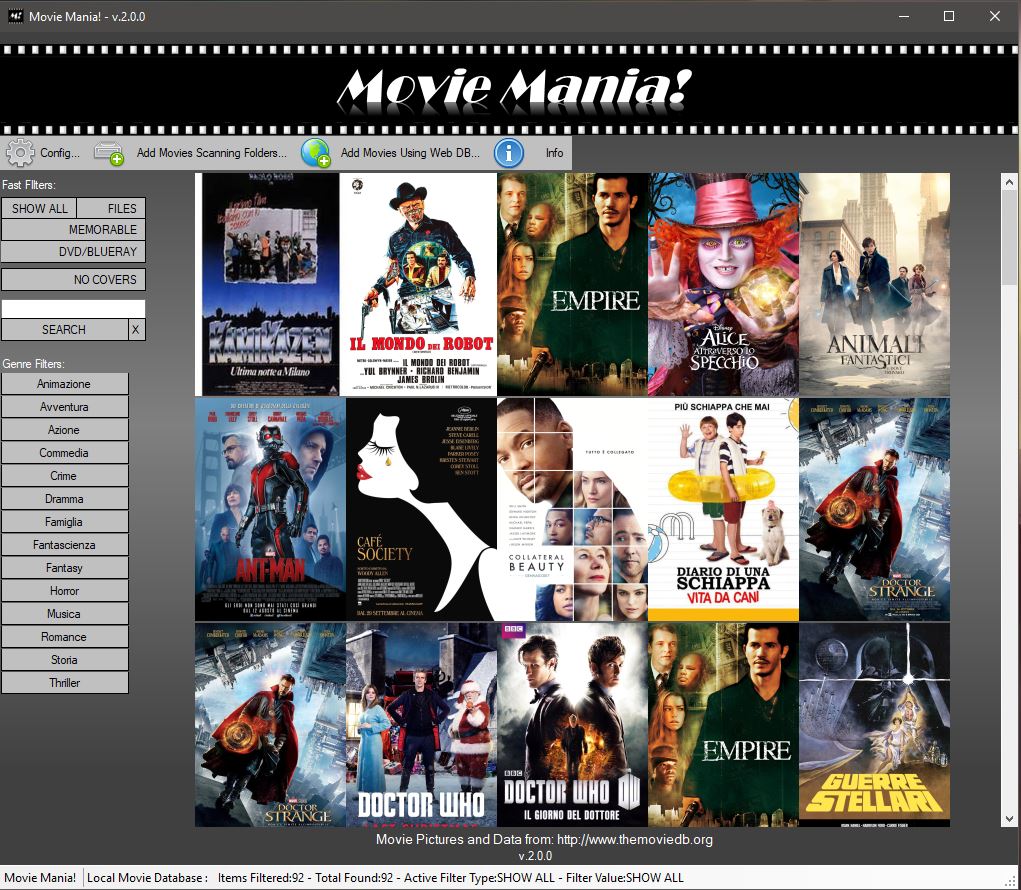Image resolution: width=1021 pixels, height=890 pixels.
Task: Click the Add Movies Scanning Folders icon
Action: [x=109, y=153]
